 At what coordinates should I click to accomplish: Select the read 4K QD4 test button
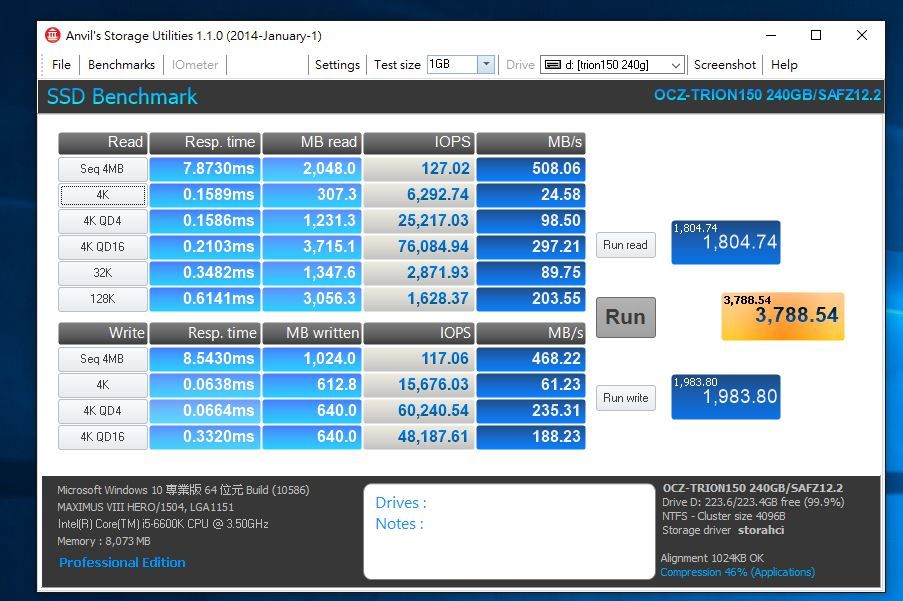click(103, 221)
